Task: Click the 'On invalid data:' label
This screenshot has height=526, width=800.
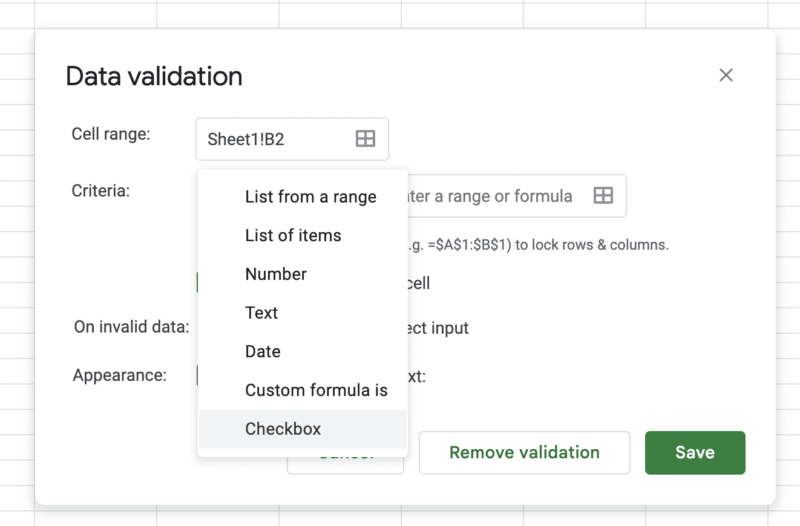Action: (x=131, y=326)
